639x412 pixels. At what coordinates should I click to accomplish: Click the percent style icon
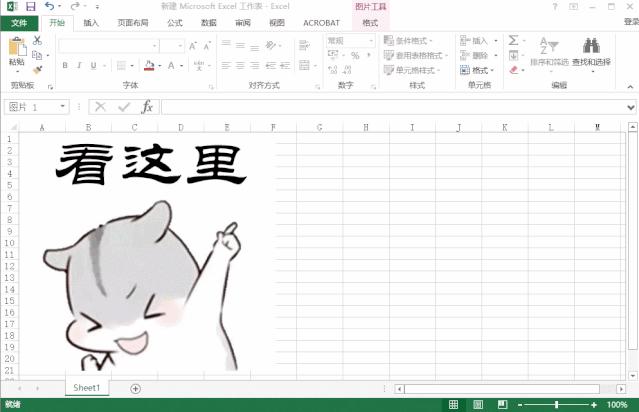click(x=355, y=55)
